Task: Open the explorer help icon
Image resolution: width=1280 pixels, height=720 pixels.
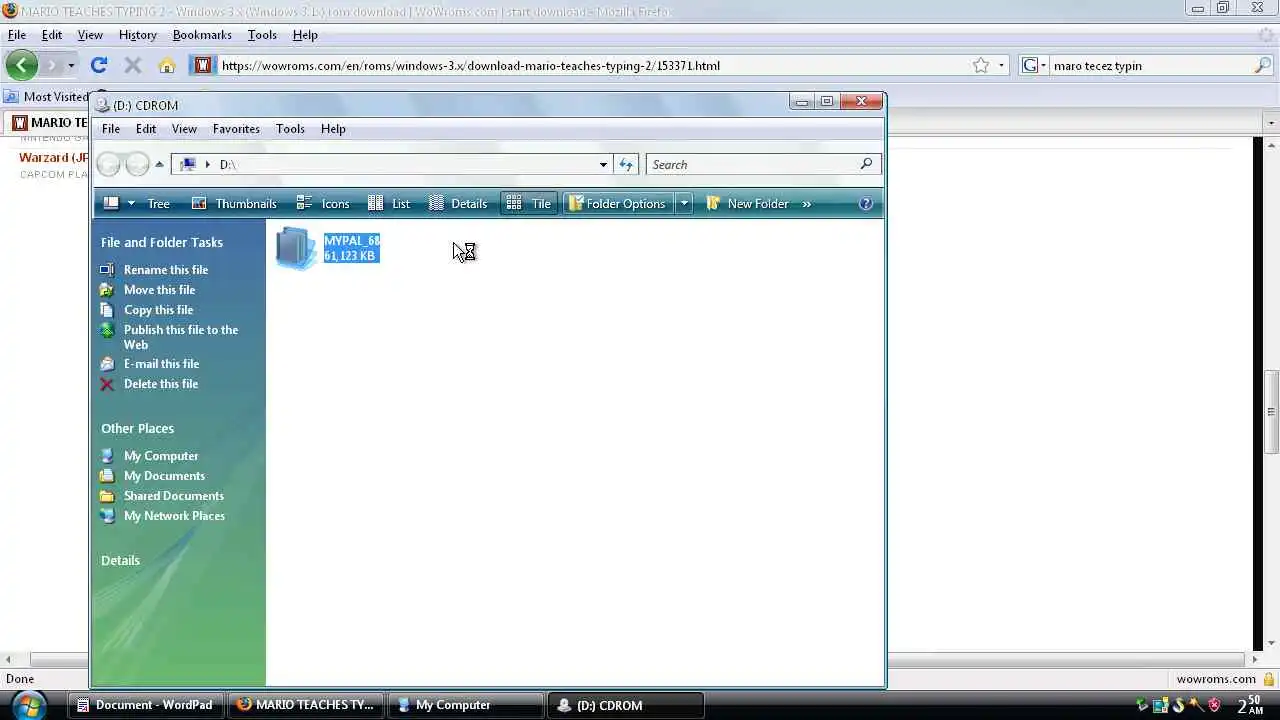Action: [x=866, y=203]
